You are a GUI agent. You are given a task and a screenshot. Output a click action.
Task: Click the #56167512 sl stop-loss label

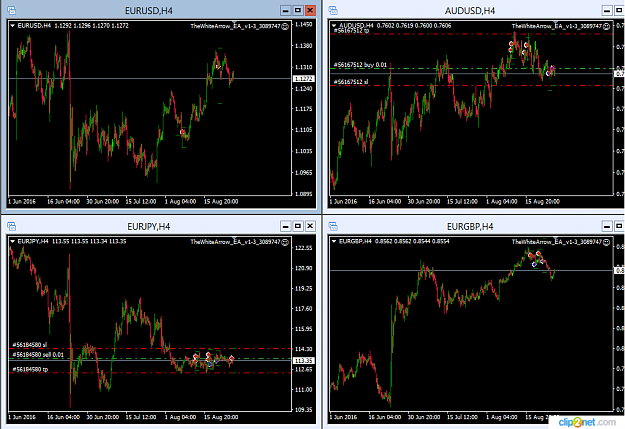point(351,82)
